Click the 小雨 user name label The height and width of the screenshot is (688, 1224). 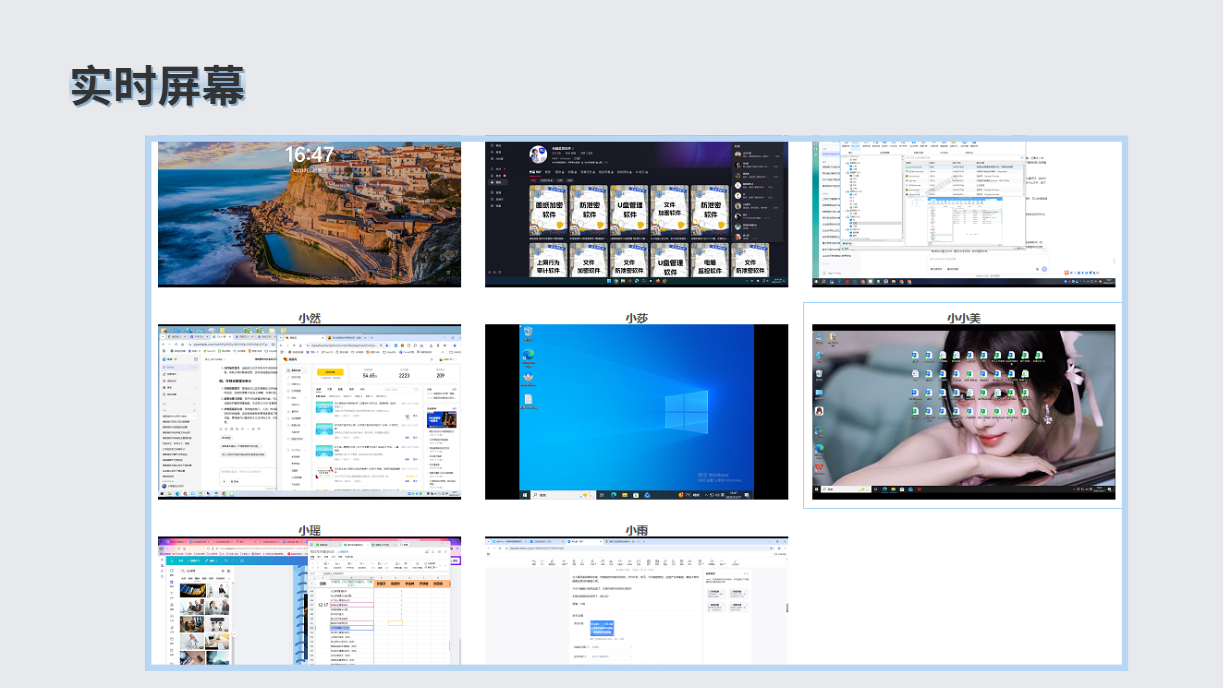637,530
